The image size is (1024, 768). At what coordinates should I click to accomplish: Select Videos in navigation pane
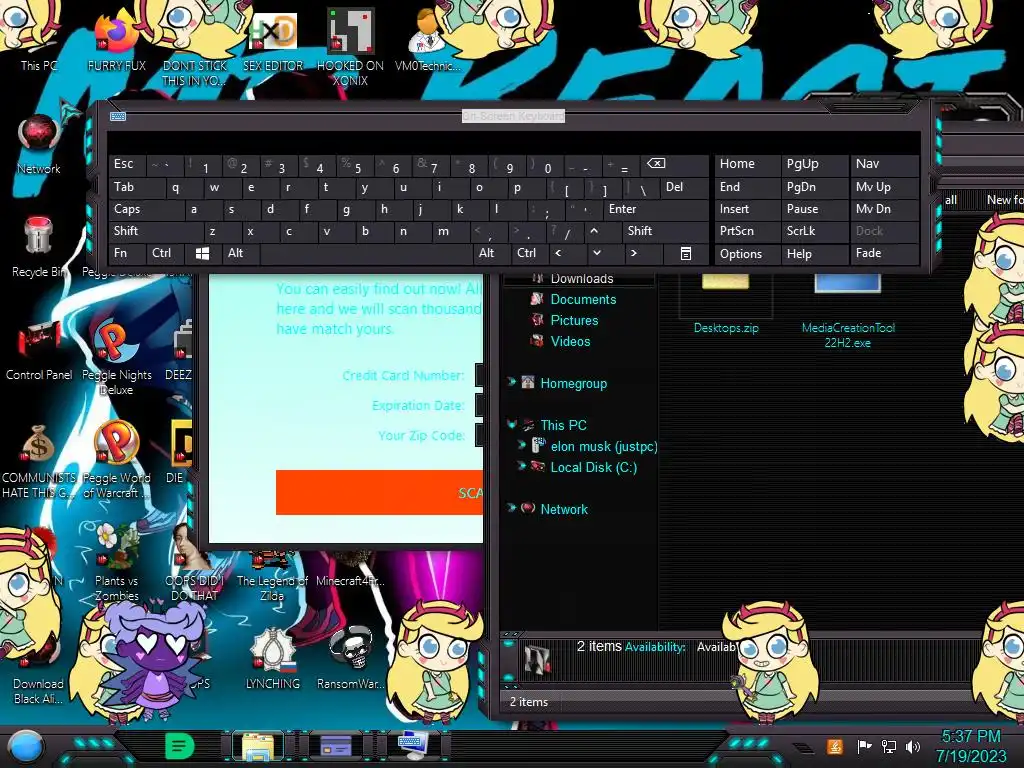(x=570, y=341)
